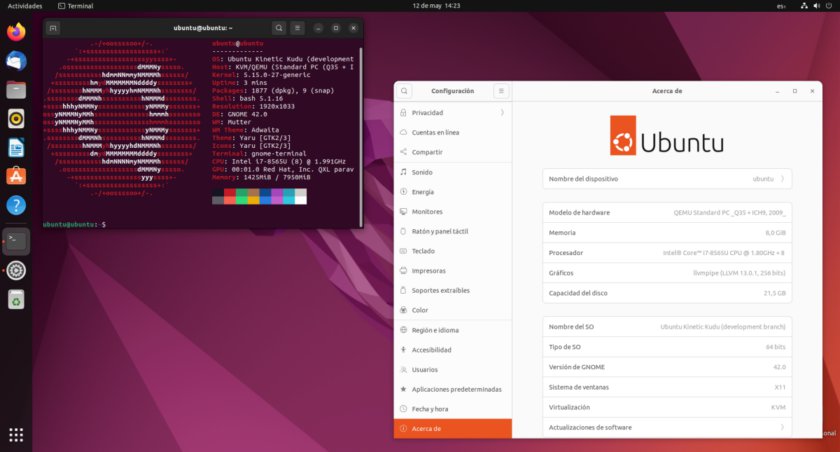Viewport: 840px width, 452px height.
Task: Click the neofetch color palette blocks
Action: (259, 196)
